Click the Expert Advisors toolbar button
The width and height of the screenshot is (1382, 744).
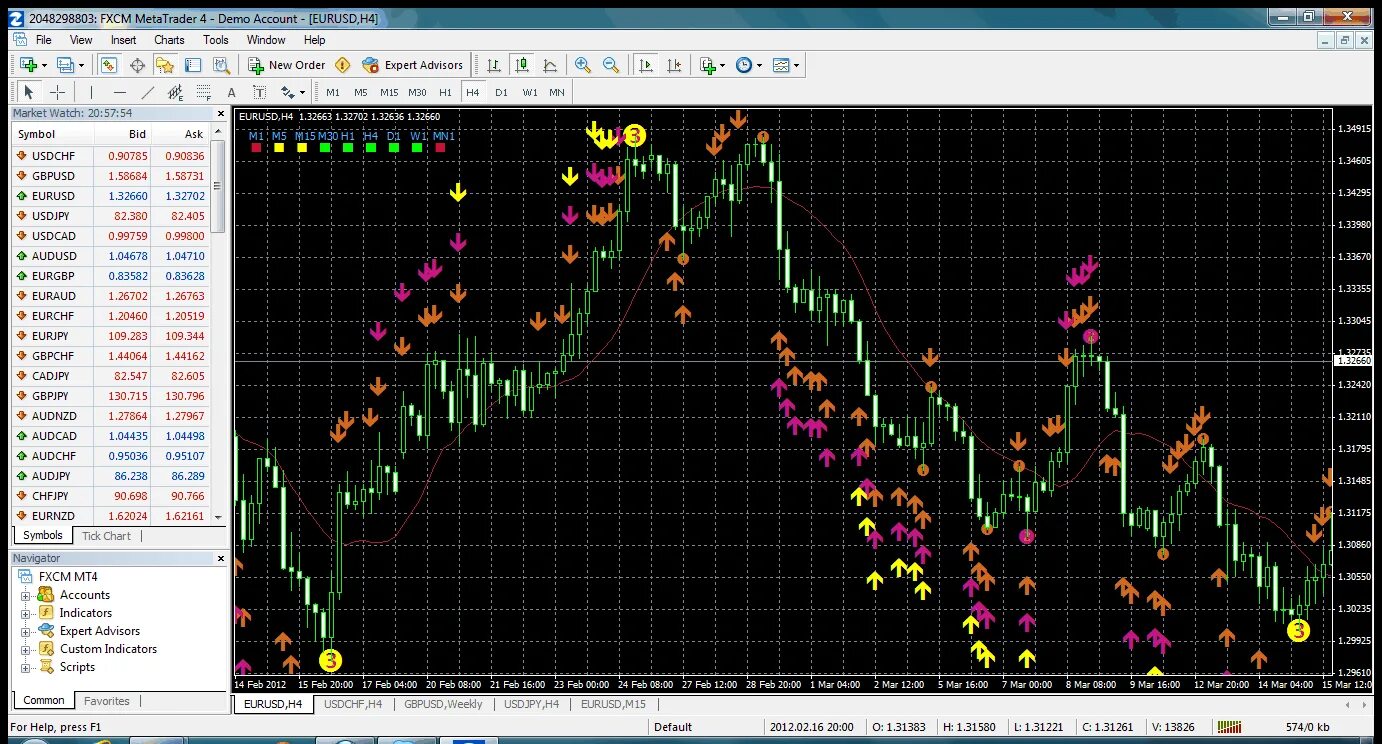412,65
